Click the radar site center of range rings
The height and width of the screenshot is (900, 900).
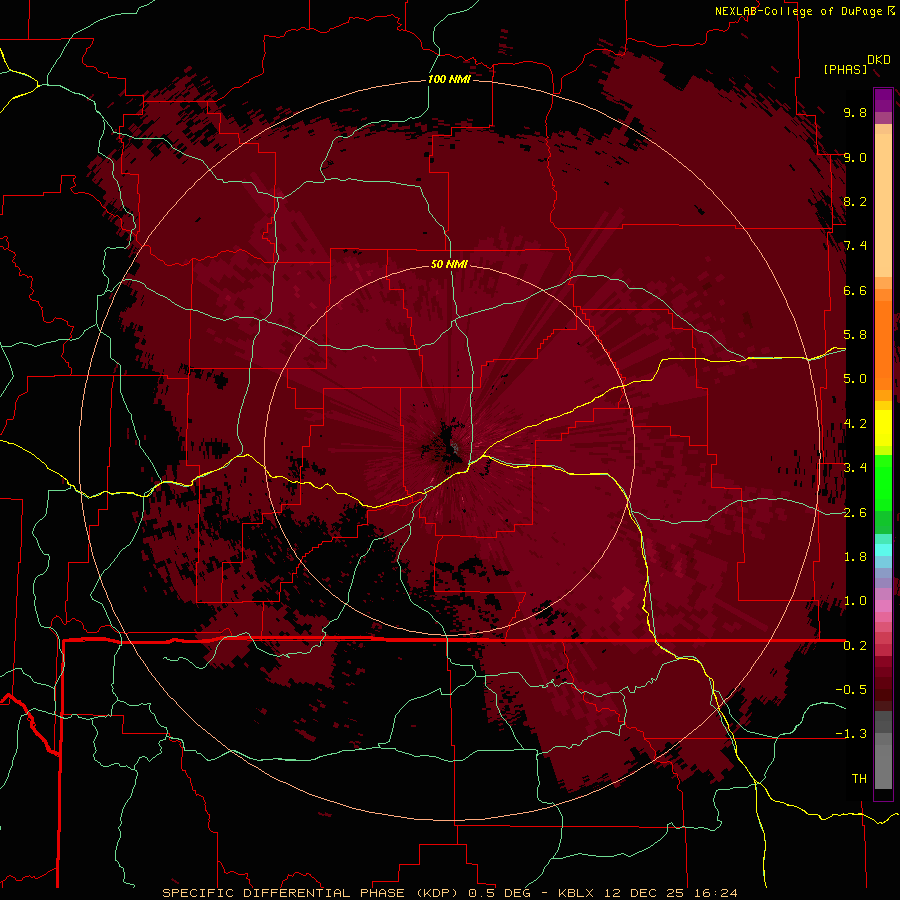pos(450,450)
